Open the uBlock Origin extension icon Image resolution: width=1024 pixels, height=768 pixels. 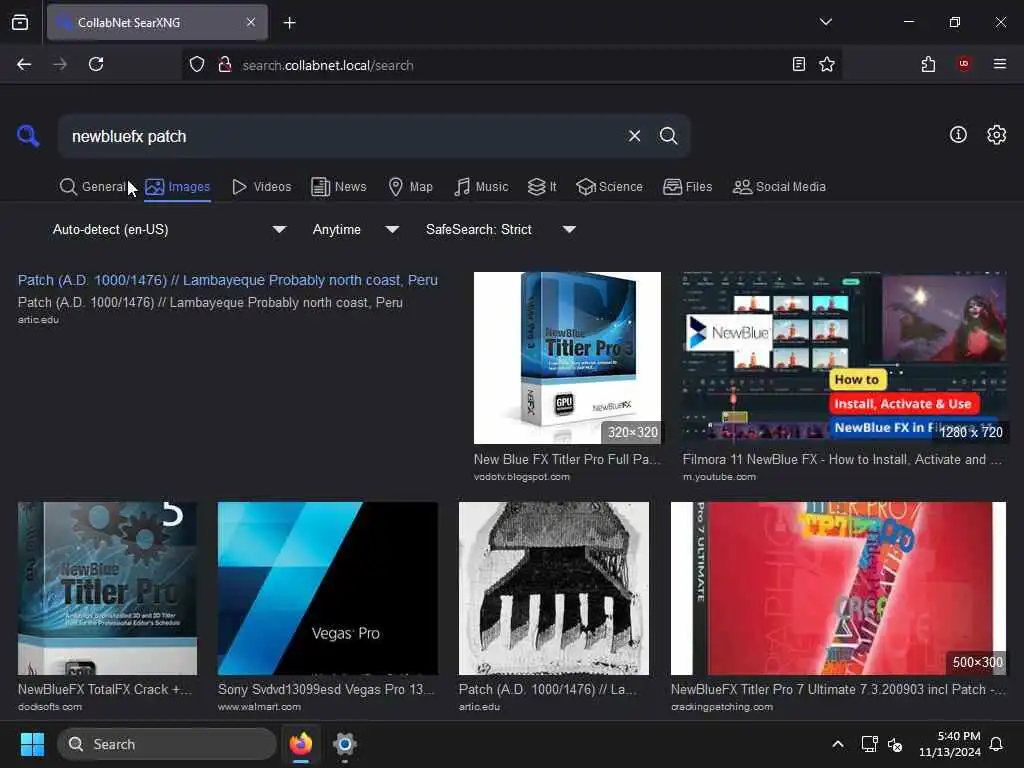pos(964,64)
